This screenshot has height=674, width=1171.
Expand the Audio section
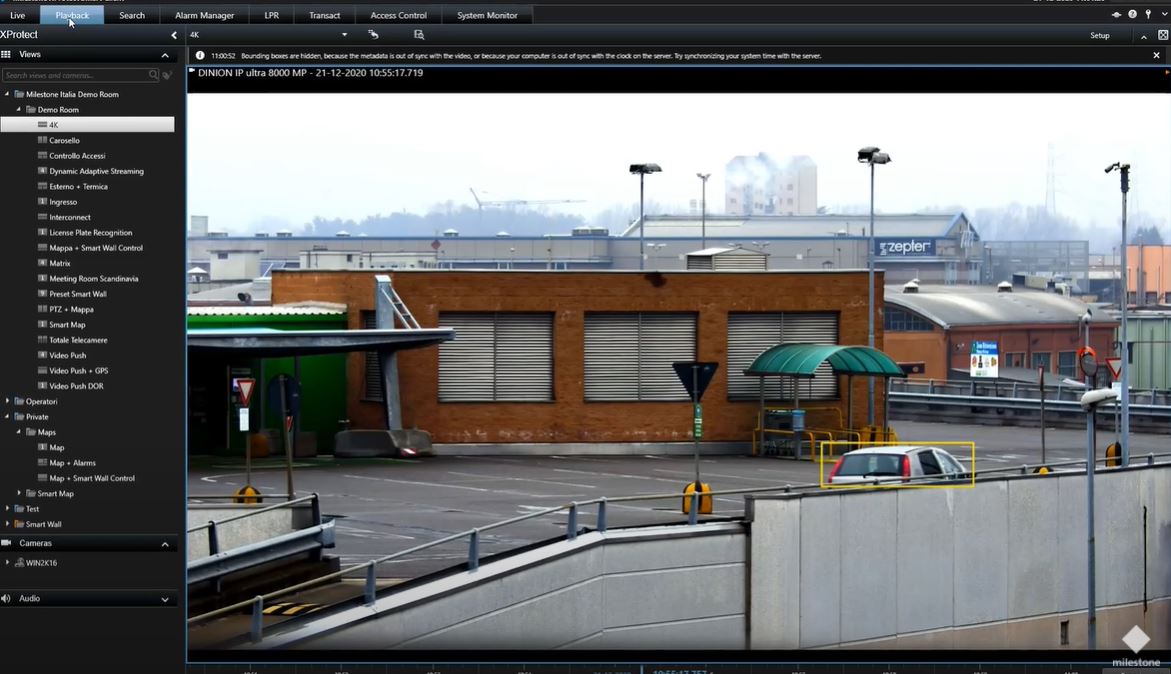click(165, 599)
